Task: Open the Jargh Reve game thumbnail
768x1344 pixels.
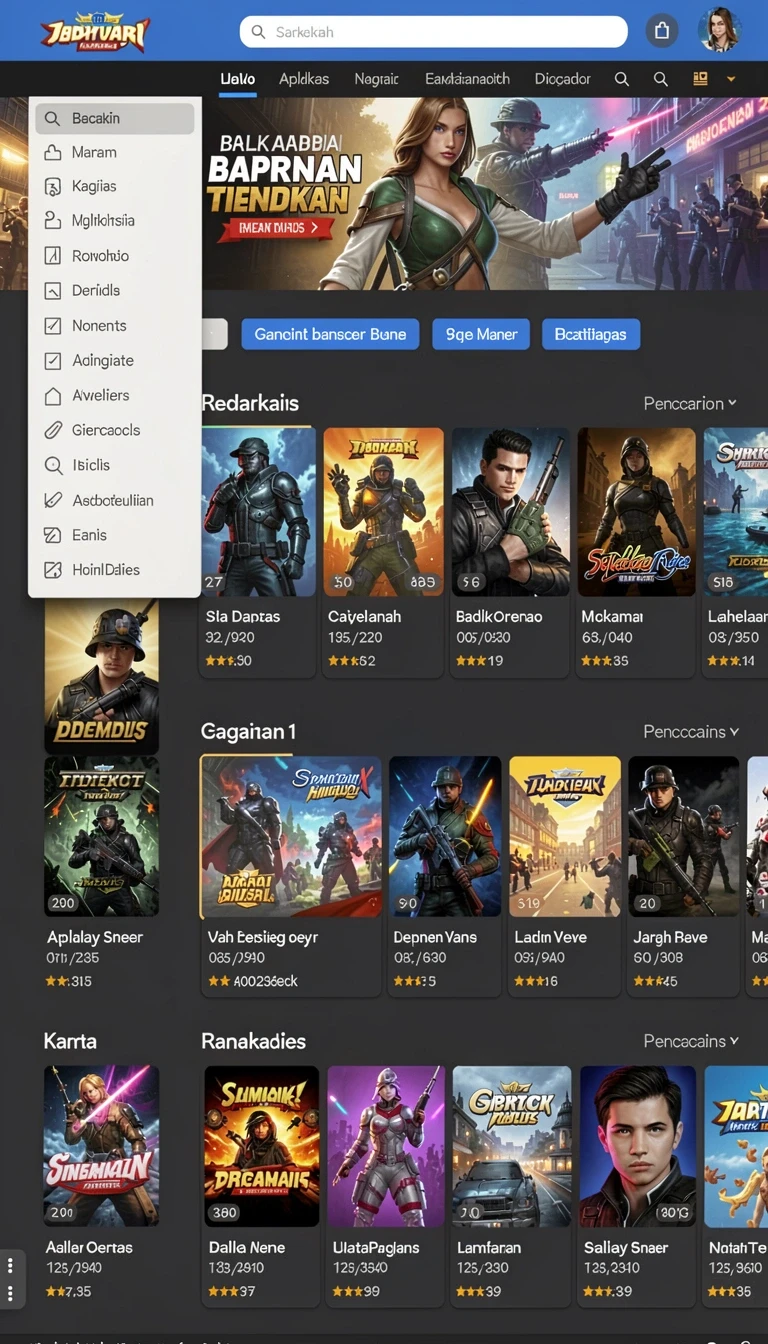Action: coord(684,837)
